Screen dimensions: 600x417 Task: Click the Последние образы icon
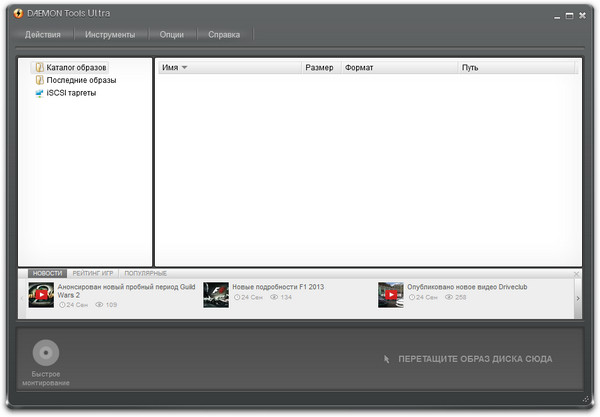click(40, 80)
